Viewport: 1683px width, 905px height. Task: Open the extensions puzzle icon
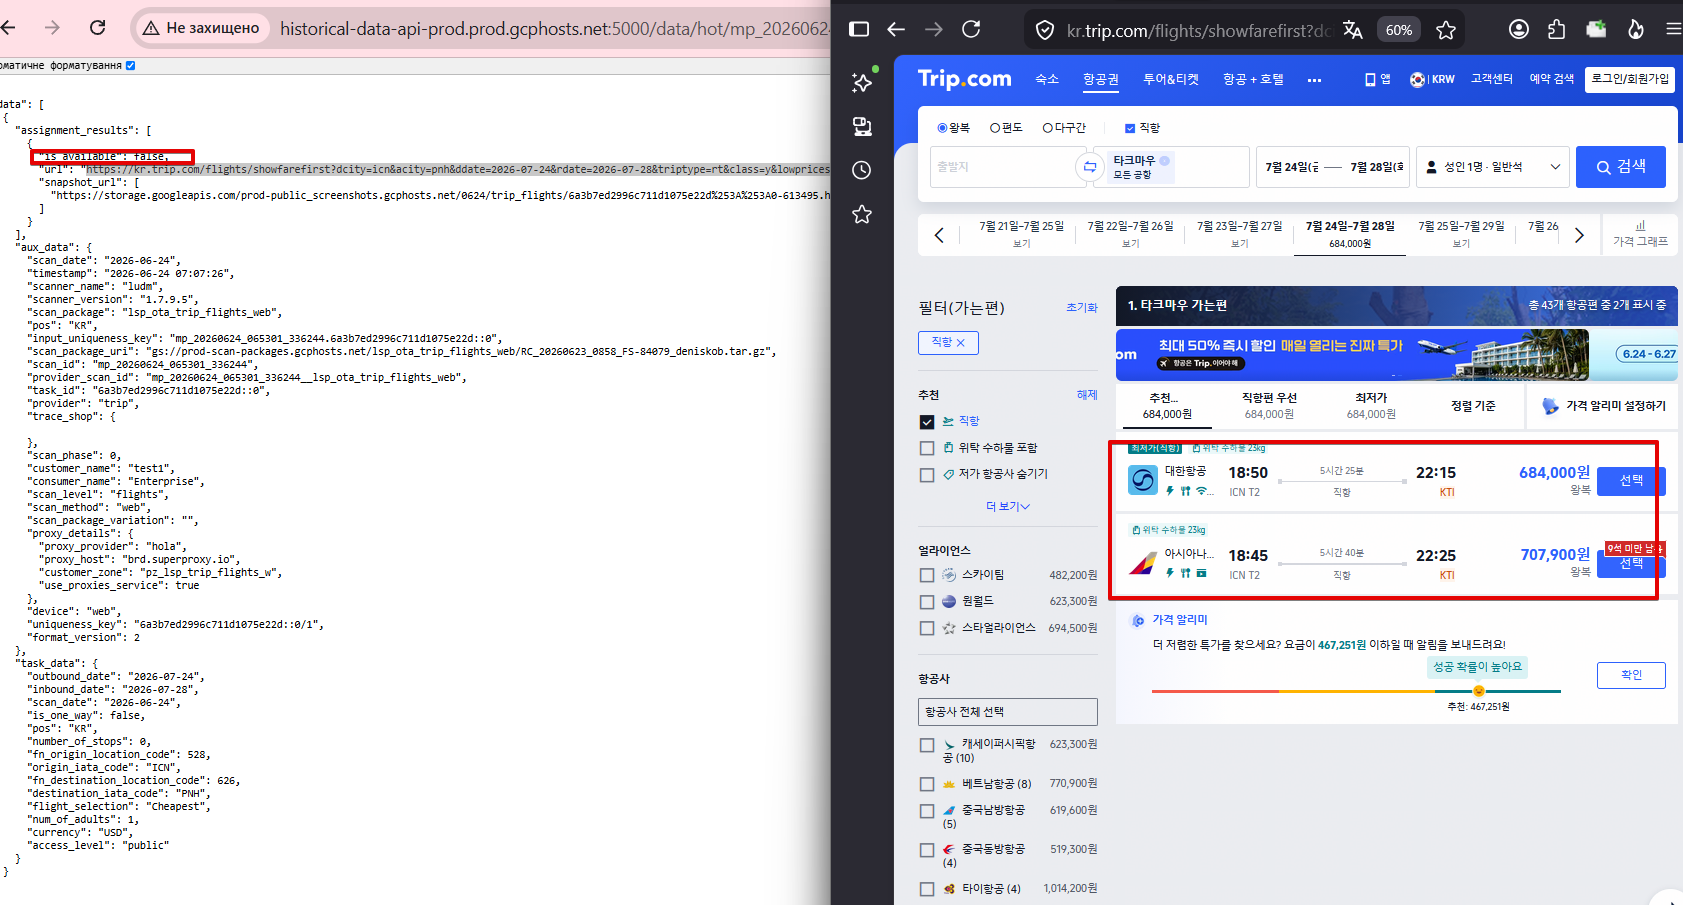[1556, 29]
